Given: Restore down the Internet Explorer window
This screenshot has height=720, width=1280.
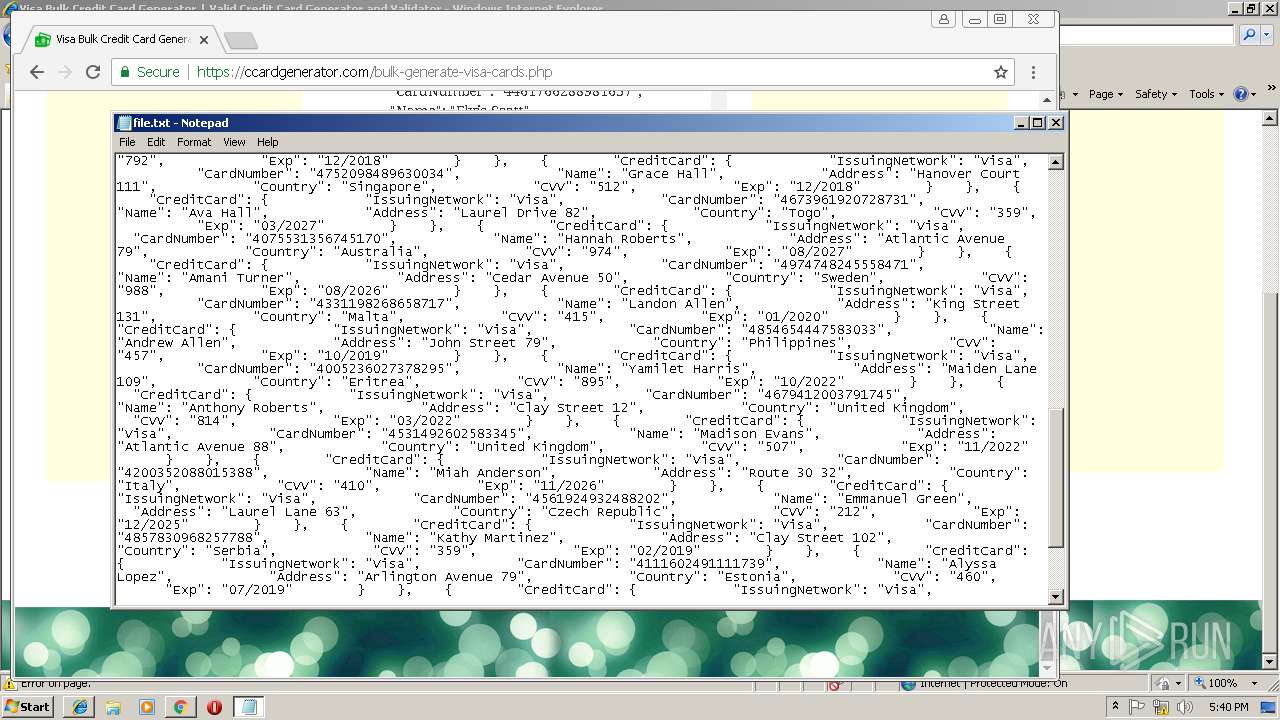Looking at the screenshot, I should coord(1251,8).
